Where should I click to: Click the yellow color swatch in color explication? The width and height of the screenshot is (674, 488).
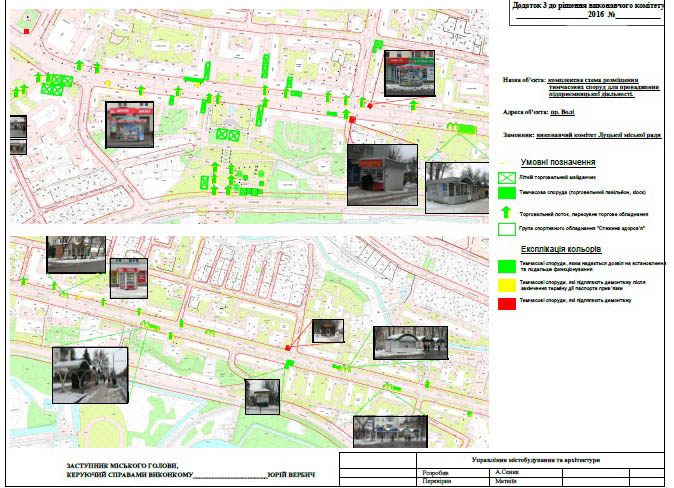point(507,285)
